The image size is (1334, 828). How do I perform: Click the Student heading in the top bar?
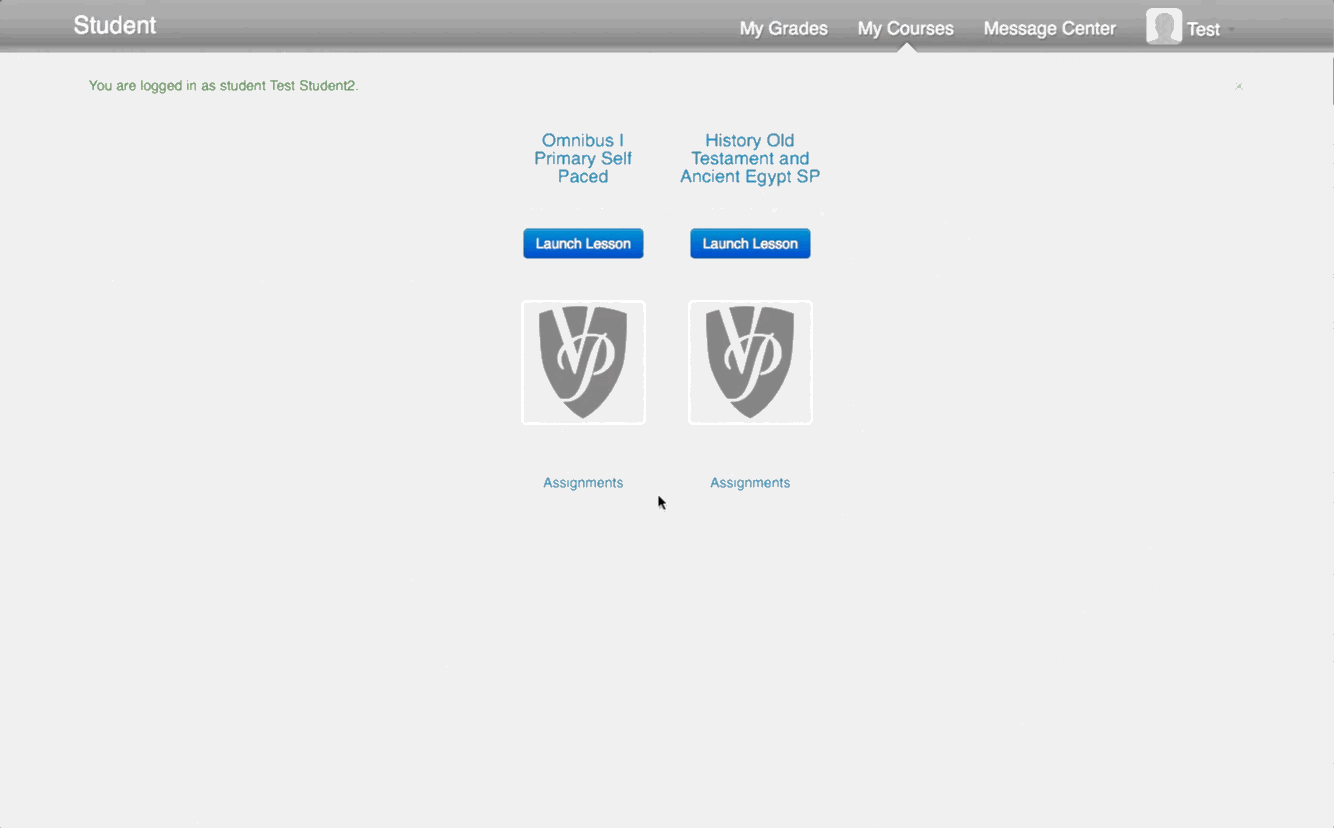point(115,26)
